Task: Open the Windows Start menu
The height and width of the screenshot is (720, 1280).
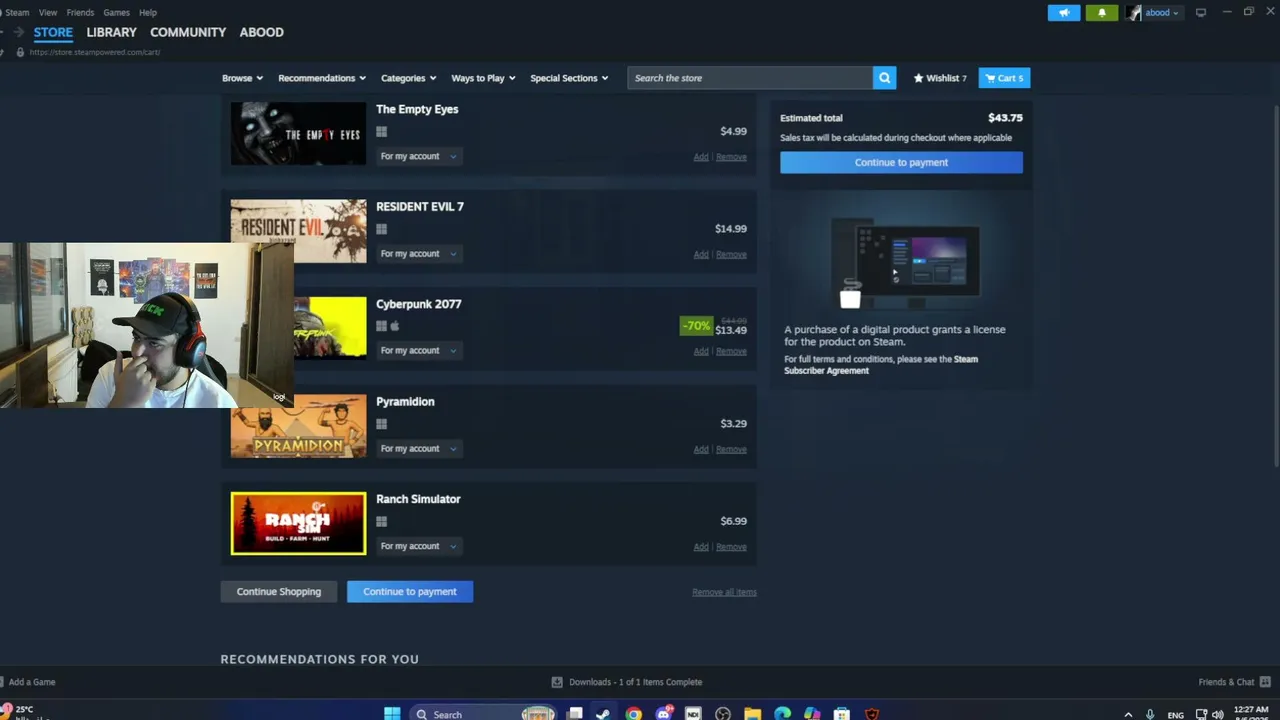Action: (392, 714)
